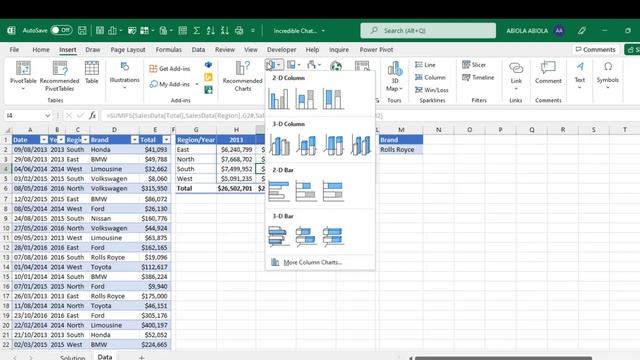The height and width of the screenshot is (360, 640).
Task: Select the 3-D Stacked Bar chart
Action: [x=306, y=236]
